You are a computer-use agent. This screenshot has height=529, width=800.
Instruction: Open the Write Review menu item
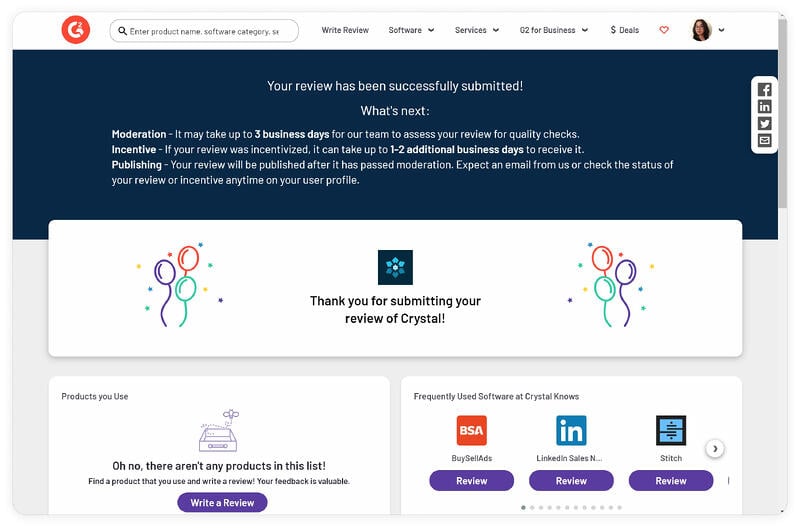[345, 30]
